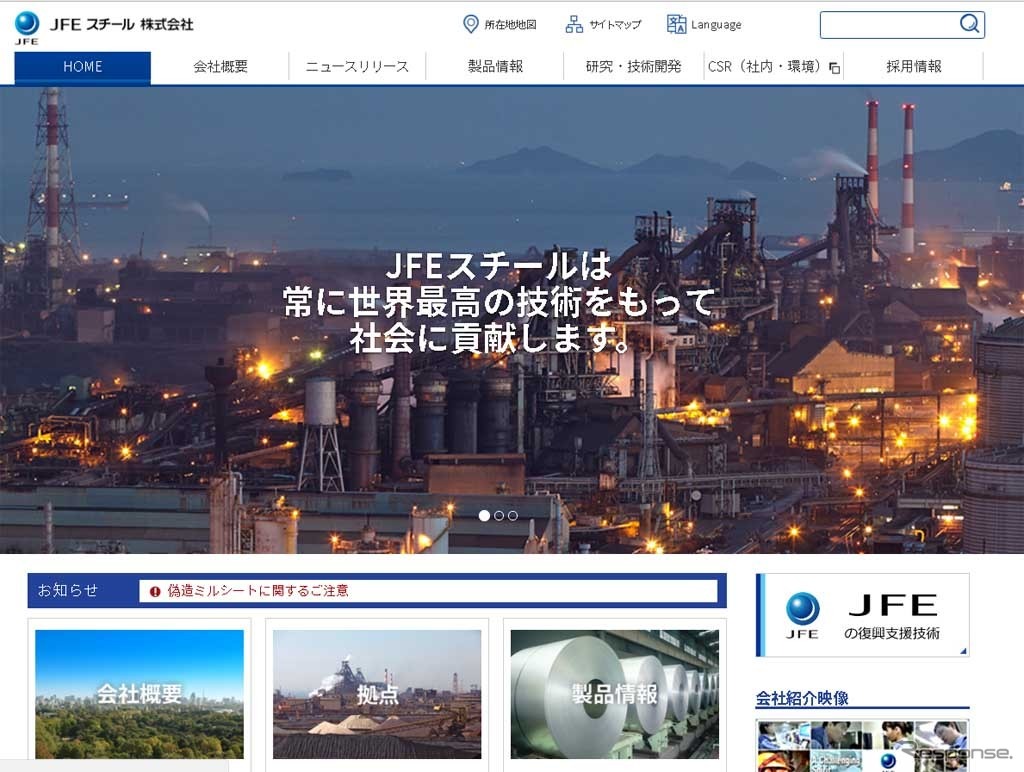
Task: Click the 所在地地図 link
Action: pyautogui.click(x=510, y=25)
